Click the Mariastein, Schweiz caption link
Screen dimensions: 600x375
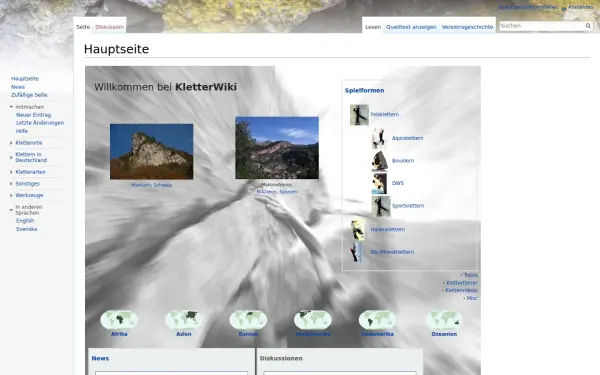pyautogui.click(x=152, y=185)
